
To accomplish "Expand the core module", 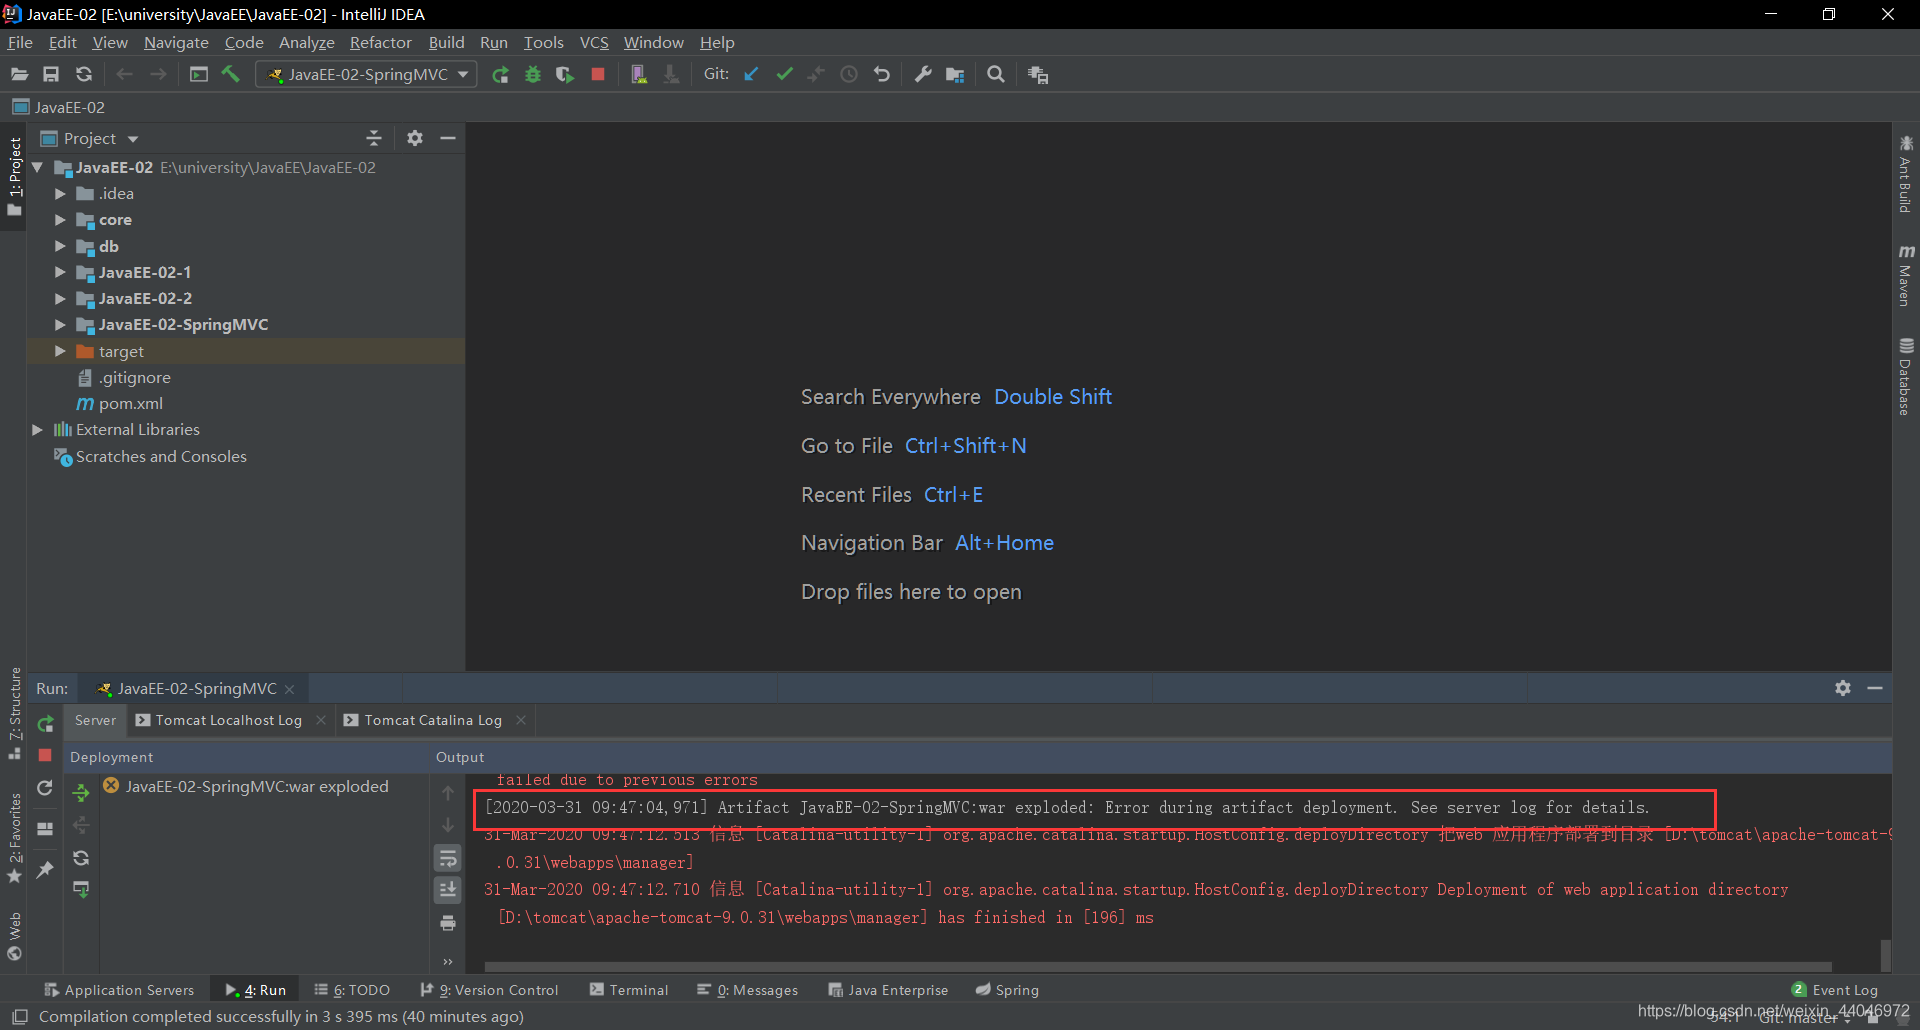I will [60, 219].
